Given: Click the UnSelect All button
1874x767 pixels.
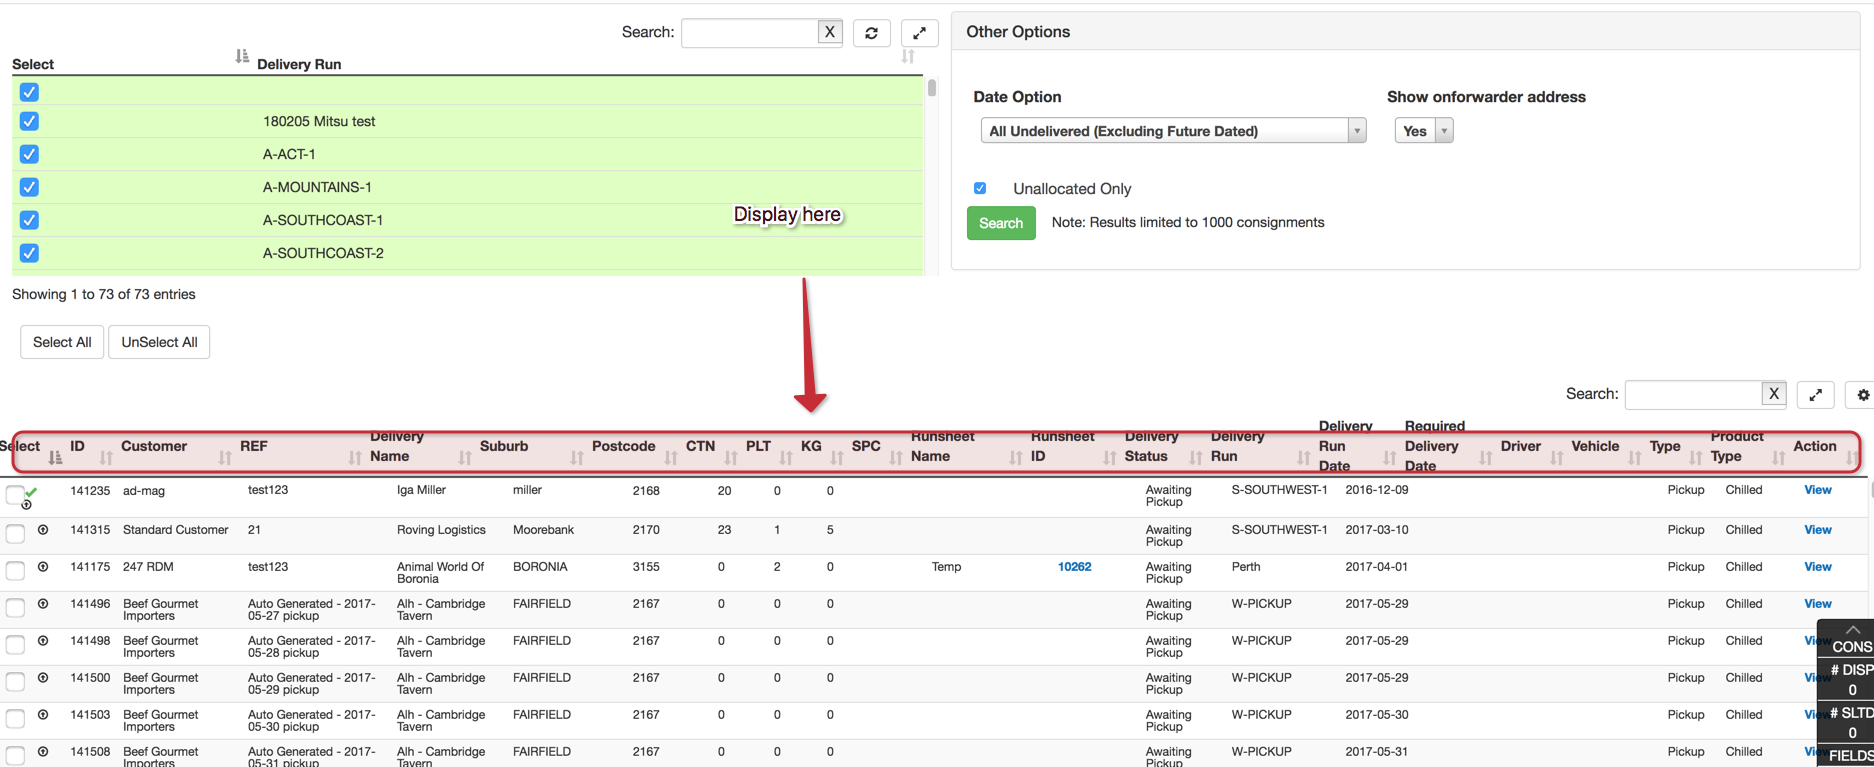Looking at the screenshot, I should pos(159,342).
